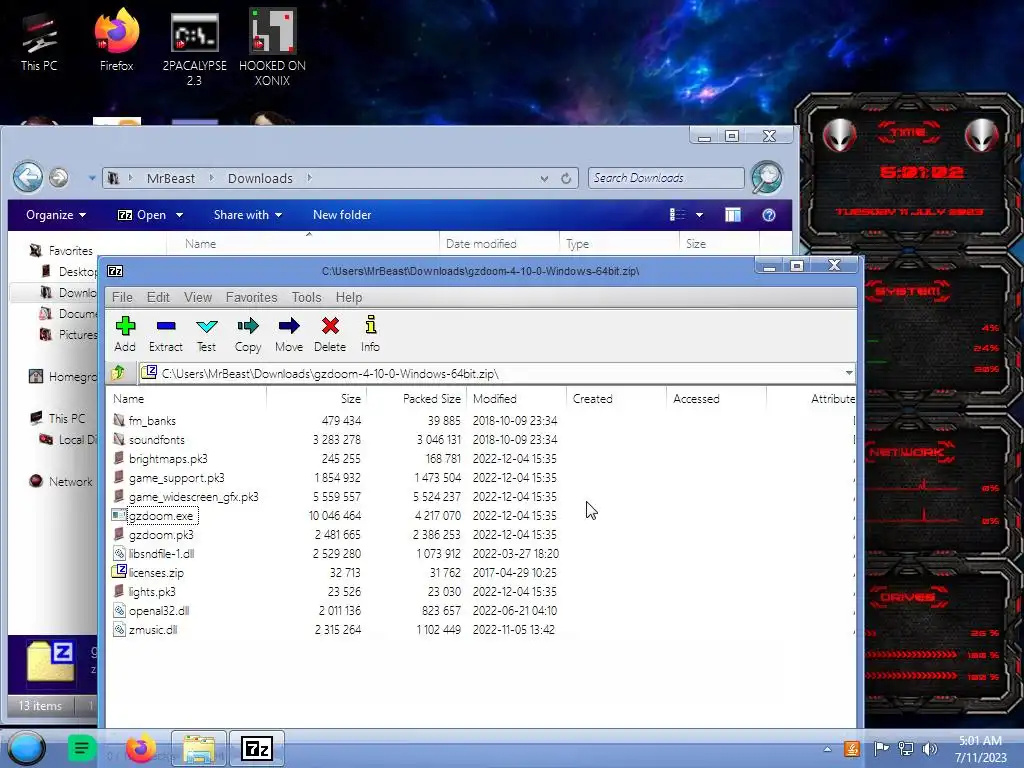Image resolution: width=1024 pixels, height=768 pixels.
Task: Open the Help menu in 7-Zip
Action: click(x=349, y=297)
